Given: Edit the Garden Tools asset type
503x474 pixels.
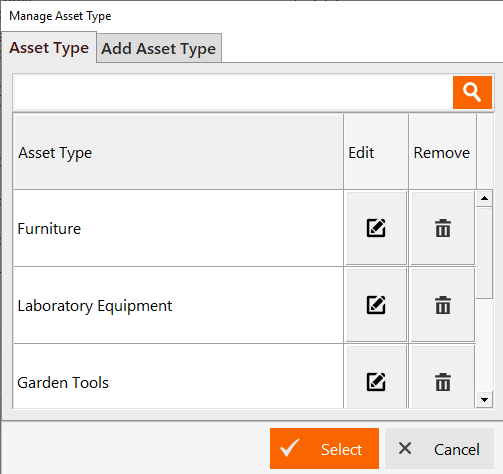Looking at the screenshot, I should tap(376, 381).
